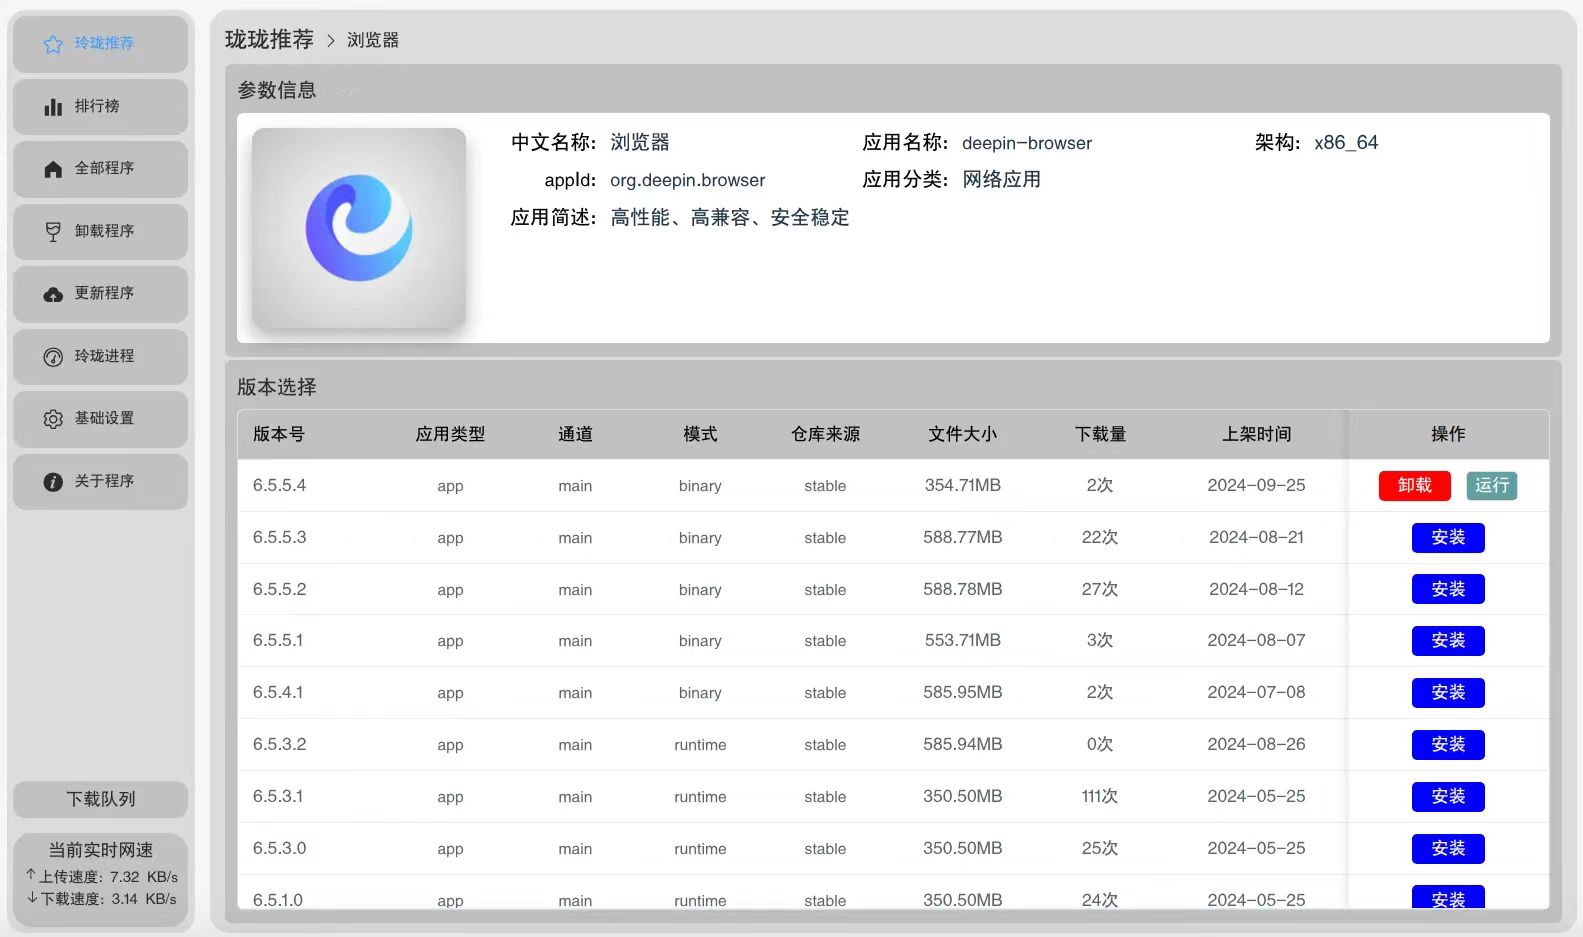1583x937 pixels.
Task: Click the 应用类型 column header
Action: [450, 434]
